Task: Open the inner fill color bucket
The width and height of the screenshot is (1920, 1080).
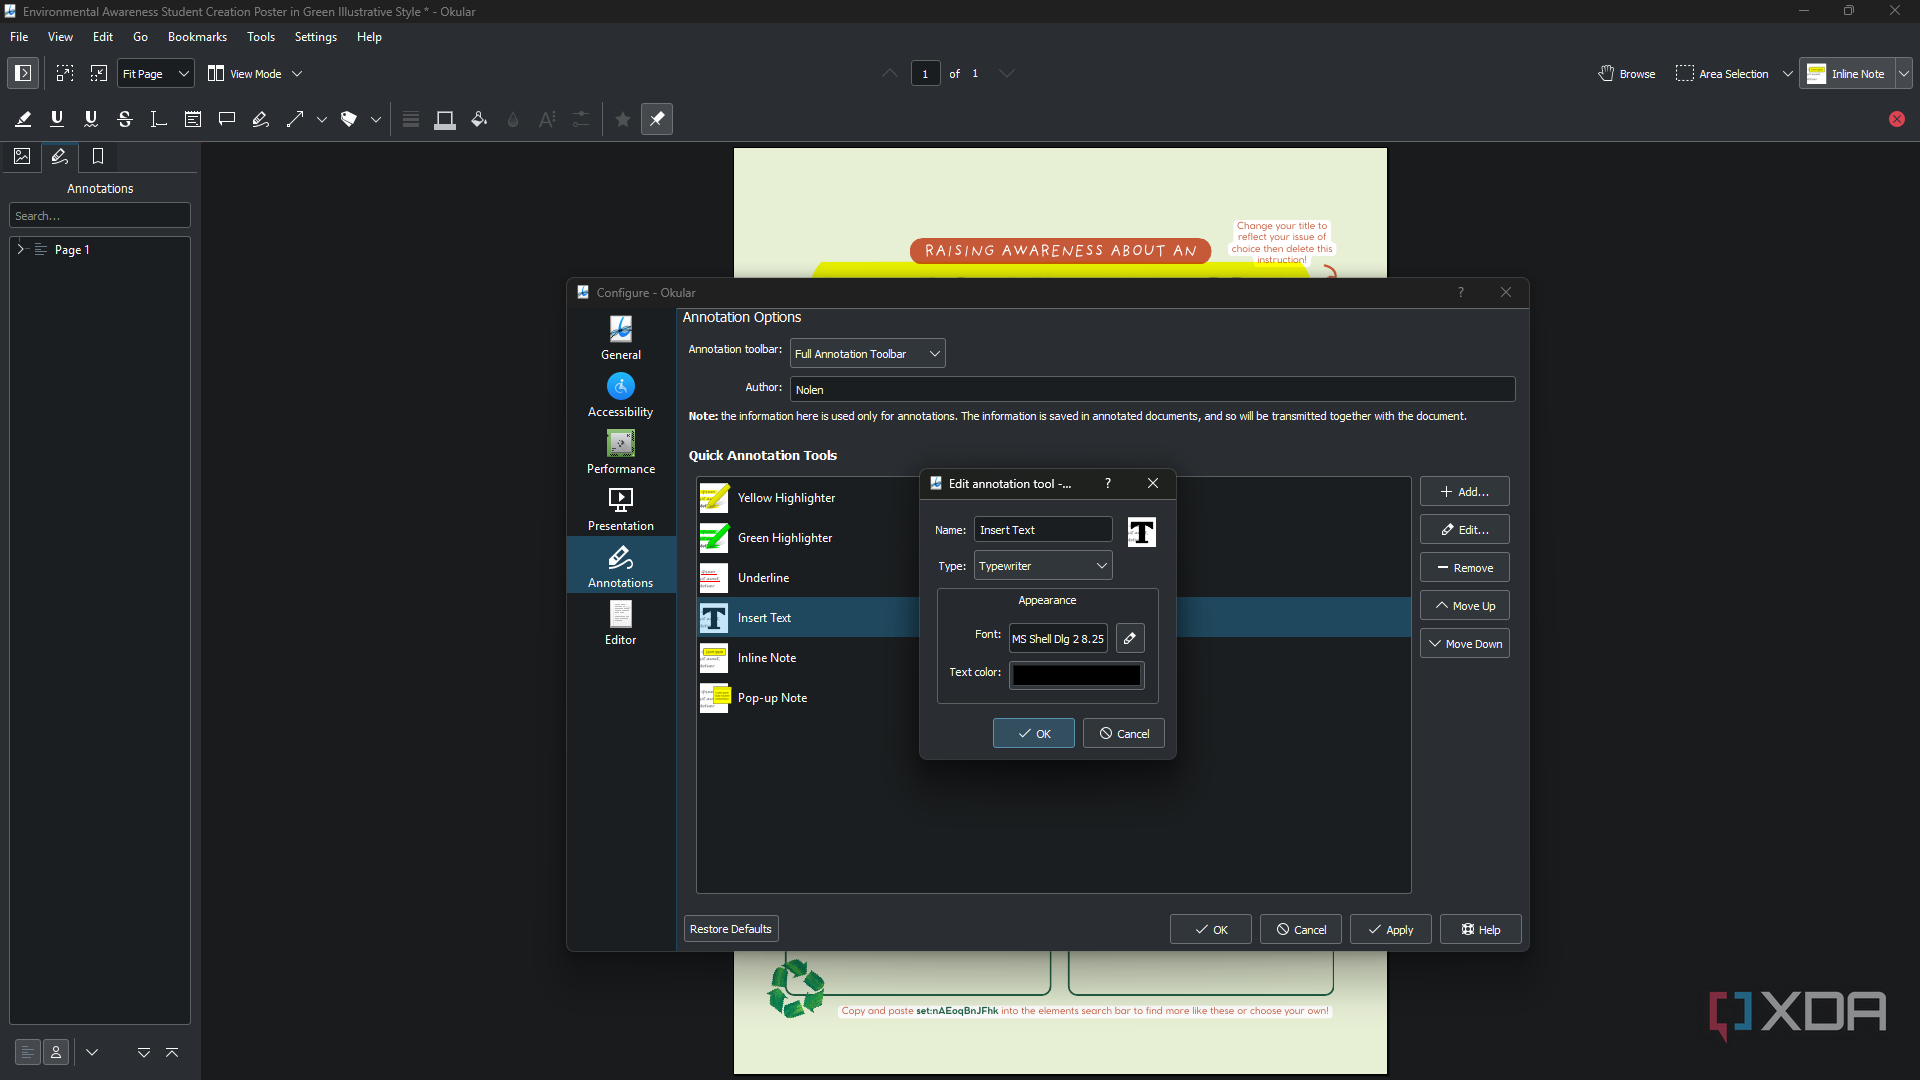Action: 479,119
